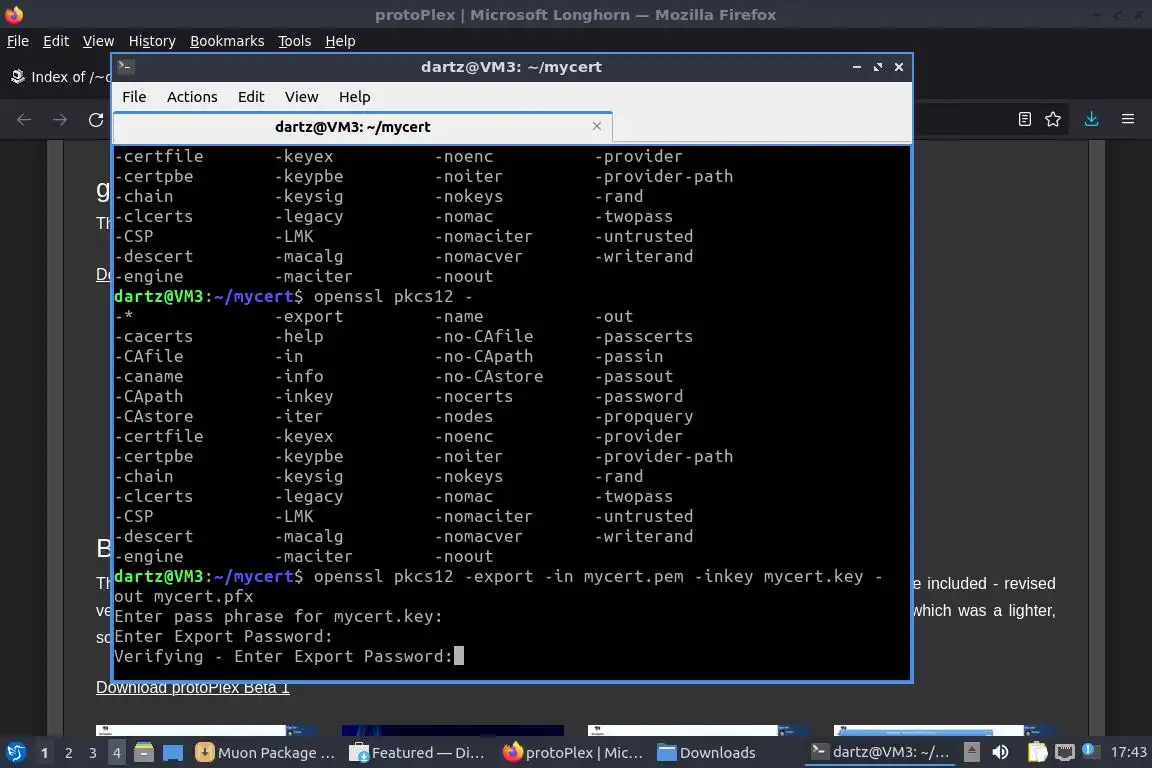Screen dimensions: 1152x768
Task: Toggle Firefox reader view icon
Action: (x=1024, y=119)
